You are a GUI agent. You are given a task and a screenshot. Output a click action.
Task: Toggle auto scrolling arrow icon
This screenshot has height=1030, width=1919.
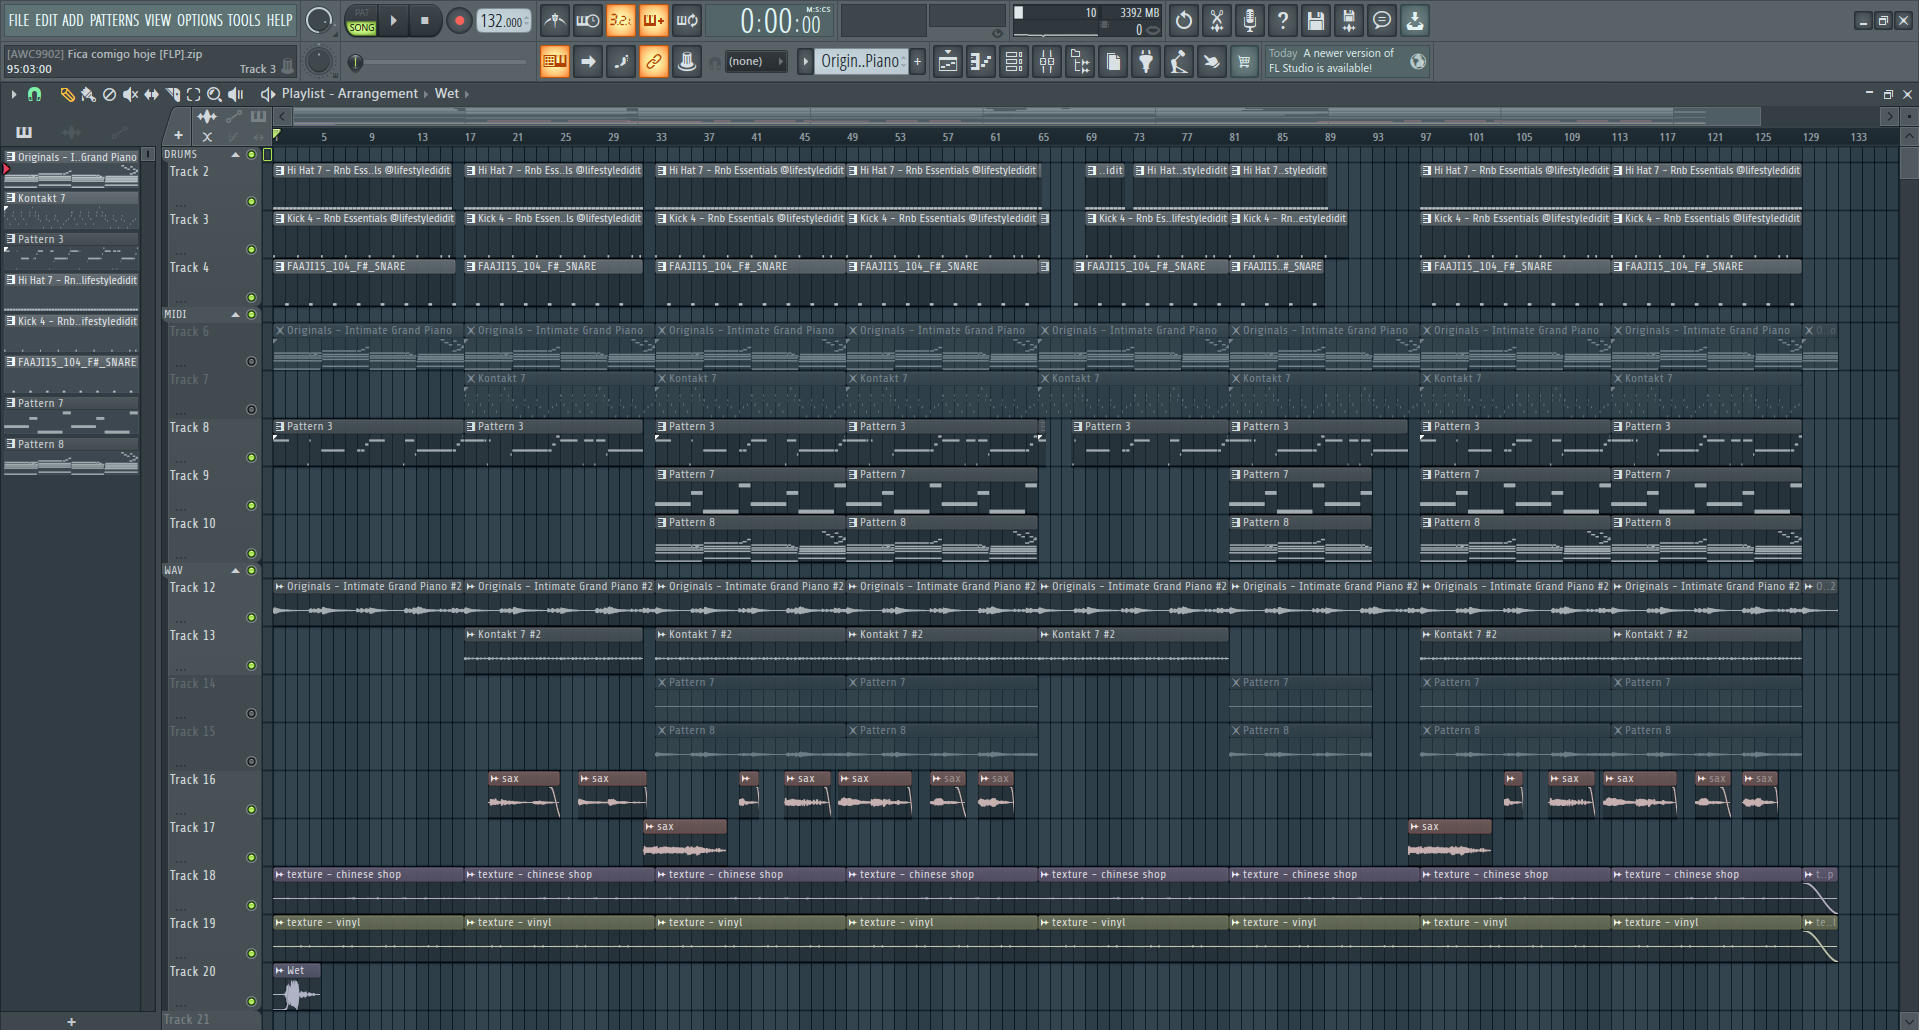click(x=588, y=62)
